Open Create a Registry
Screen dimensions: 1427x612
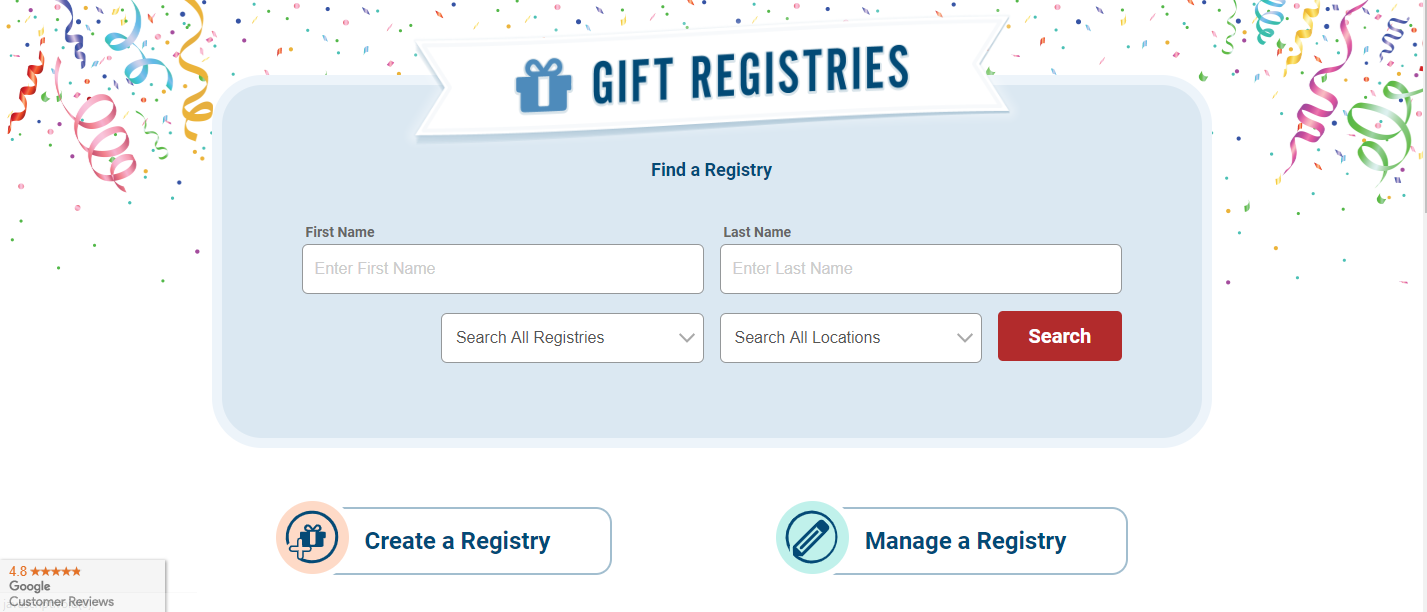click(459, 540)
